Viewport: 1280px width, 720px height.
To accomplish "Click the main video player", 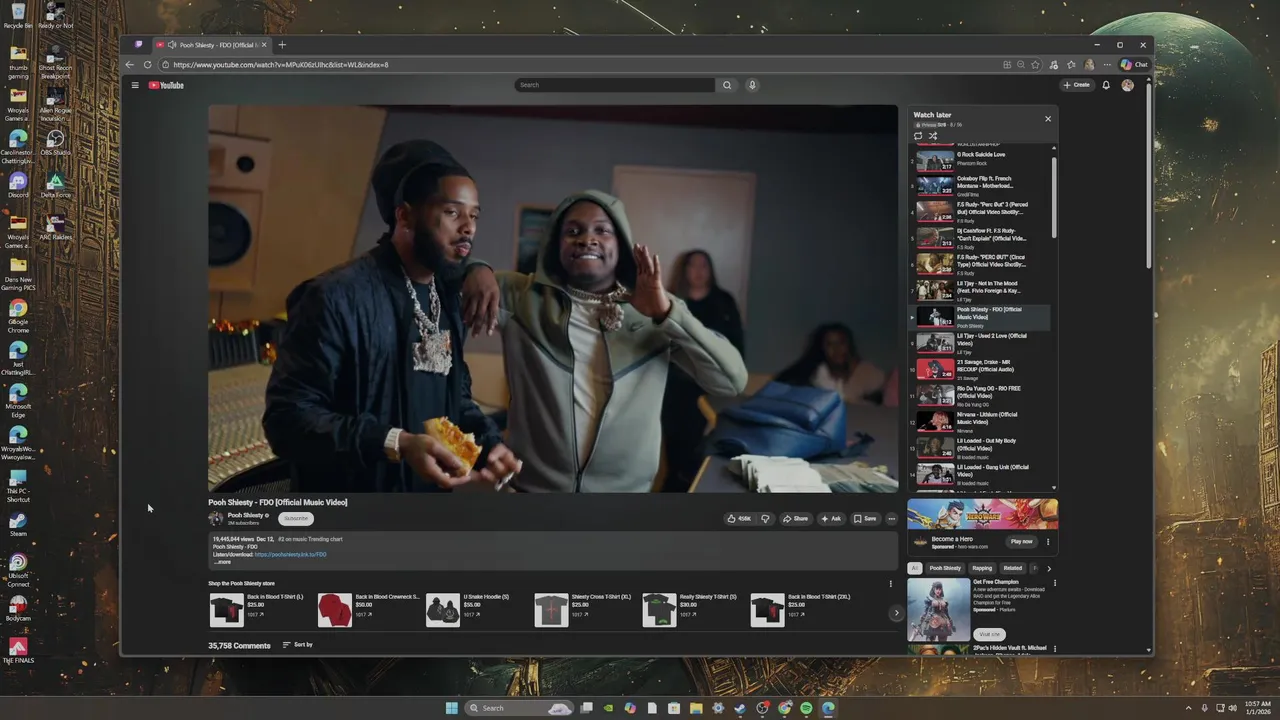I will [553, 298].
